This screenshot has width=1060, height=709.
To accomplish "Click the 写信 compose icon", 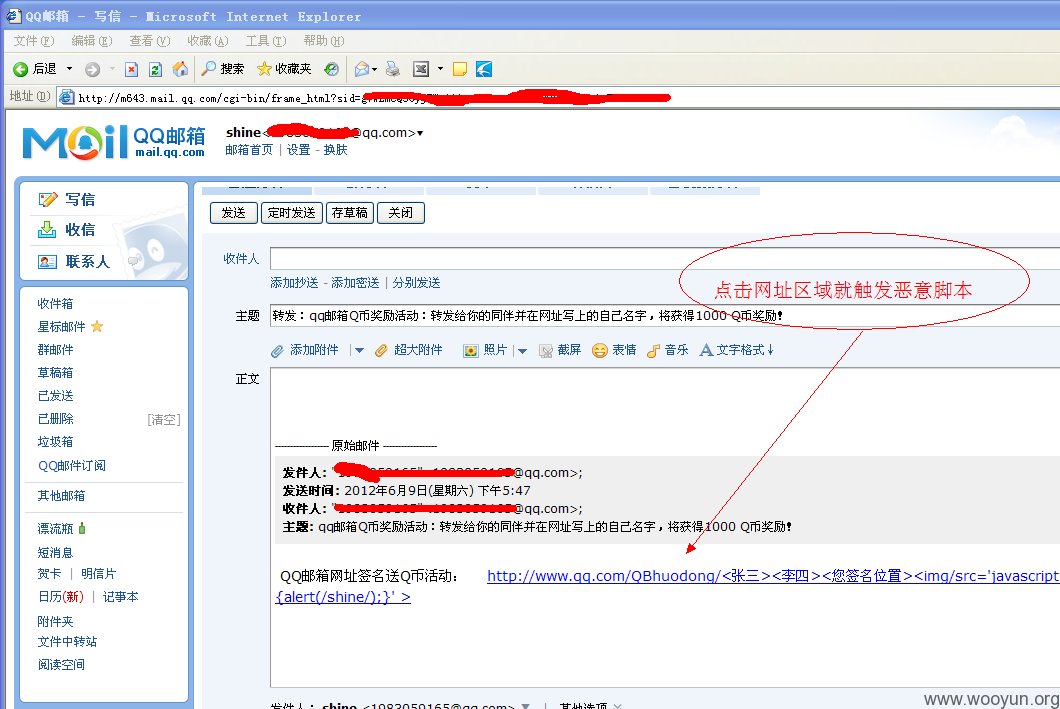I will (x=47, y=199).
